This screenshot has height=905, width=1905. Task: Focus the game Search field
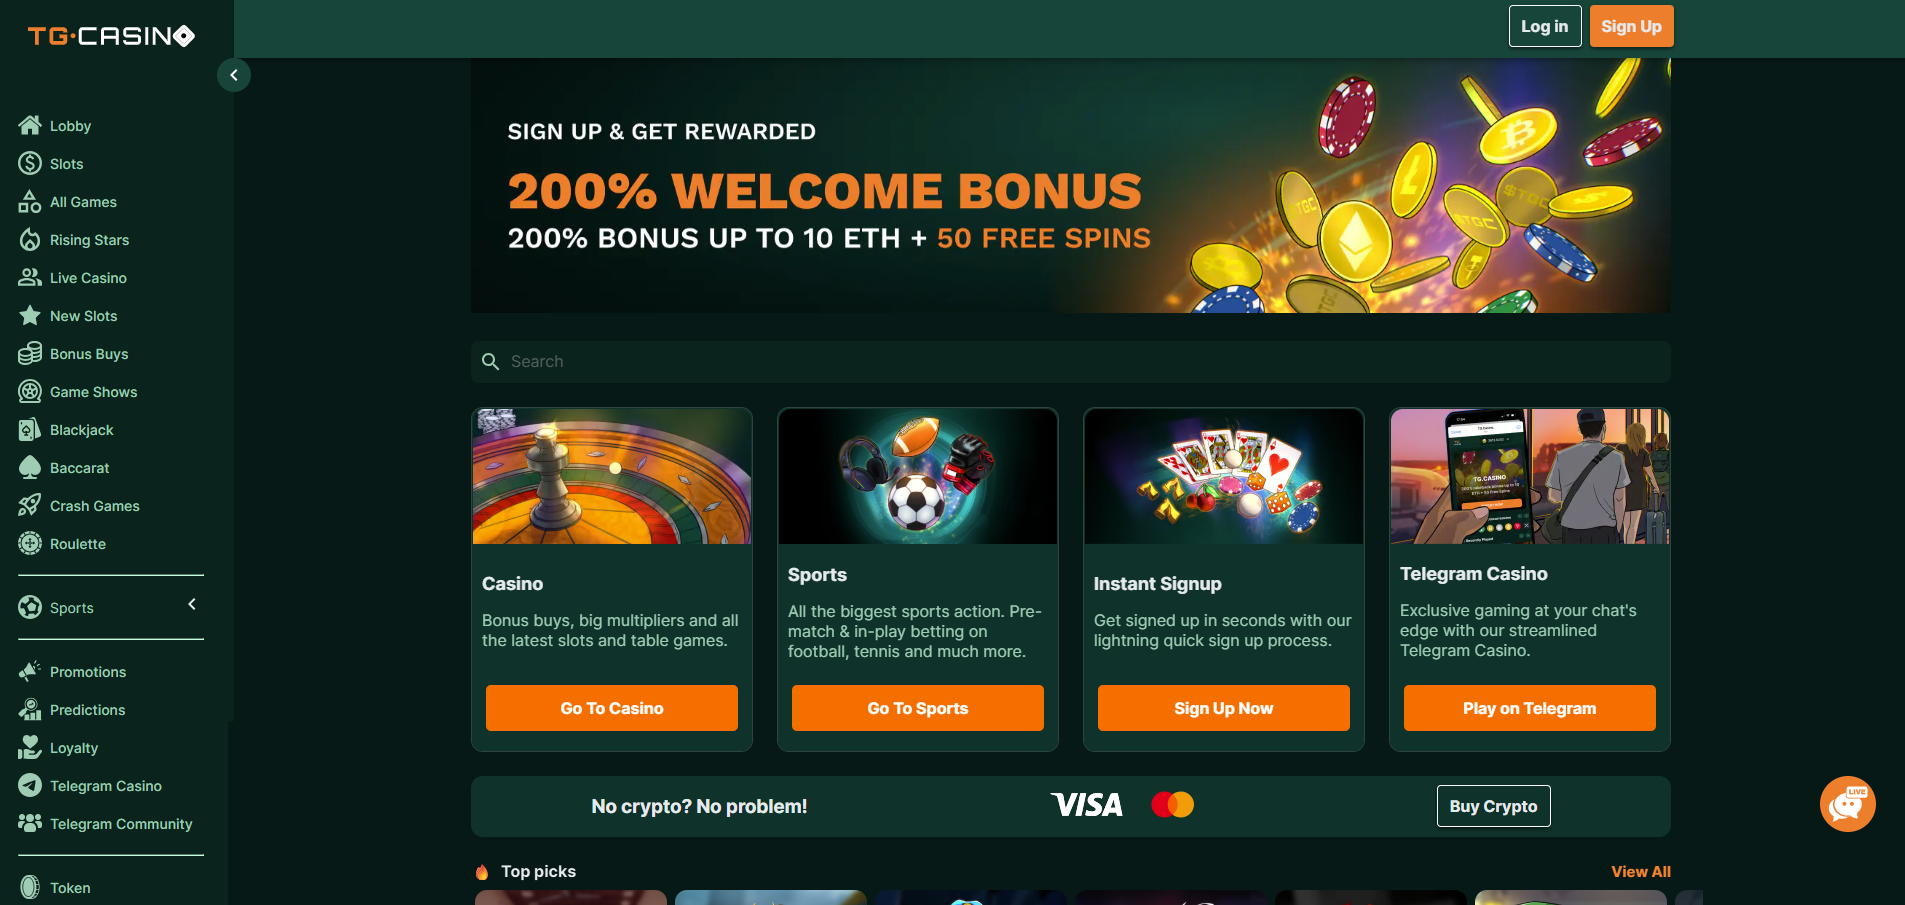(1070, 361)
